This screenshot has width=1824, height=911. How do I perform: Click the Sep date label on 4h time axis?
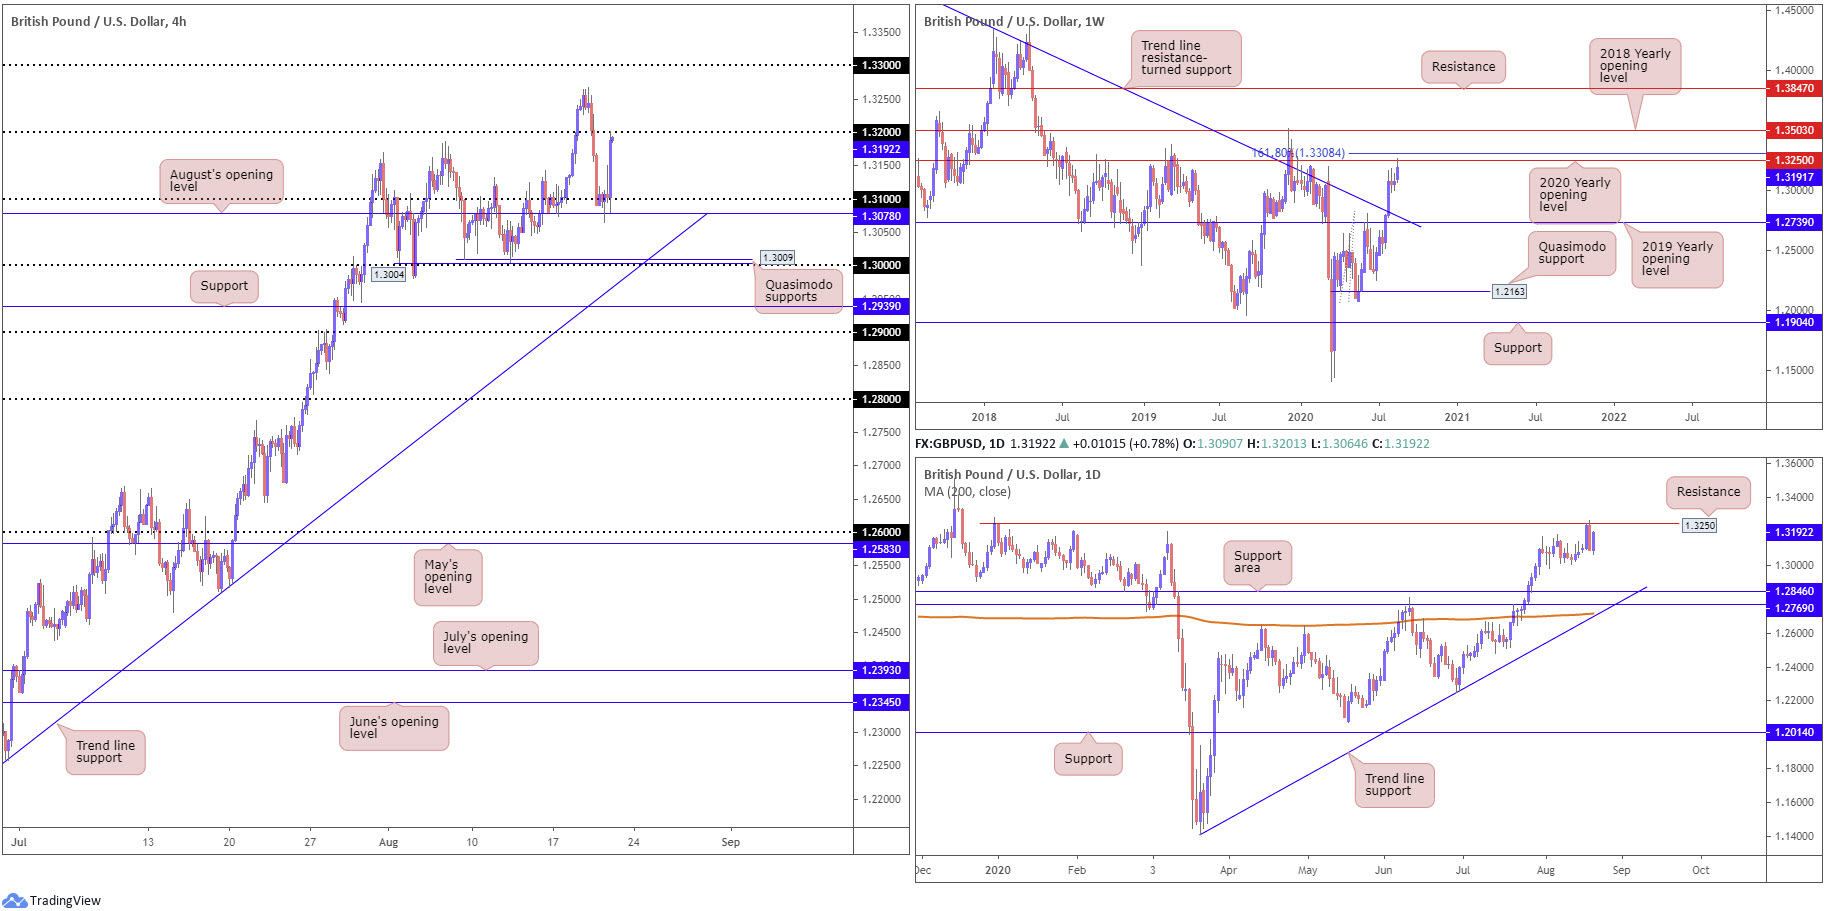tap(731, 842)
